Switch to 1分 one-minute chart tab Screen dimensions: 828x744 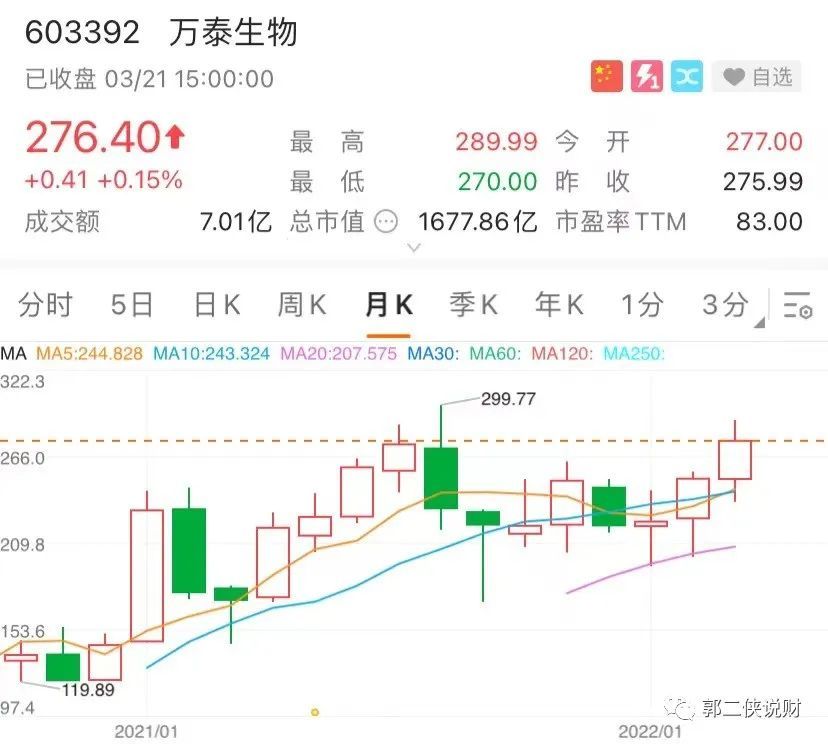pos(641,305)
